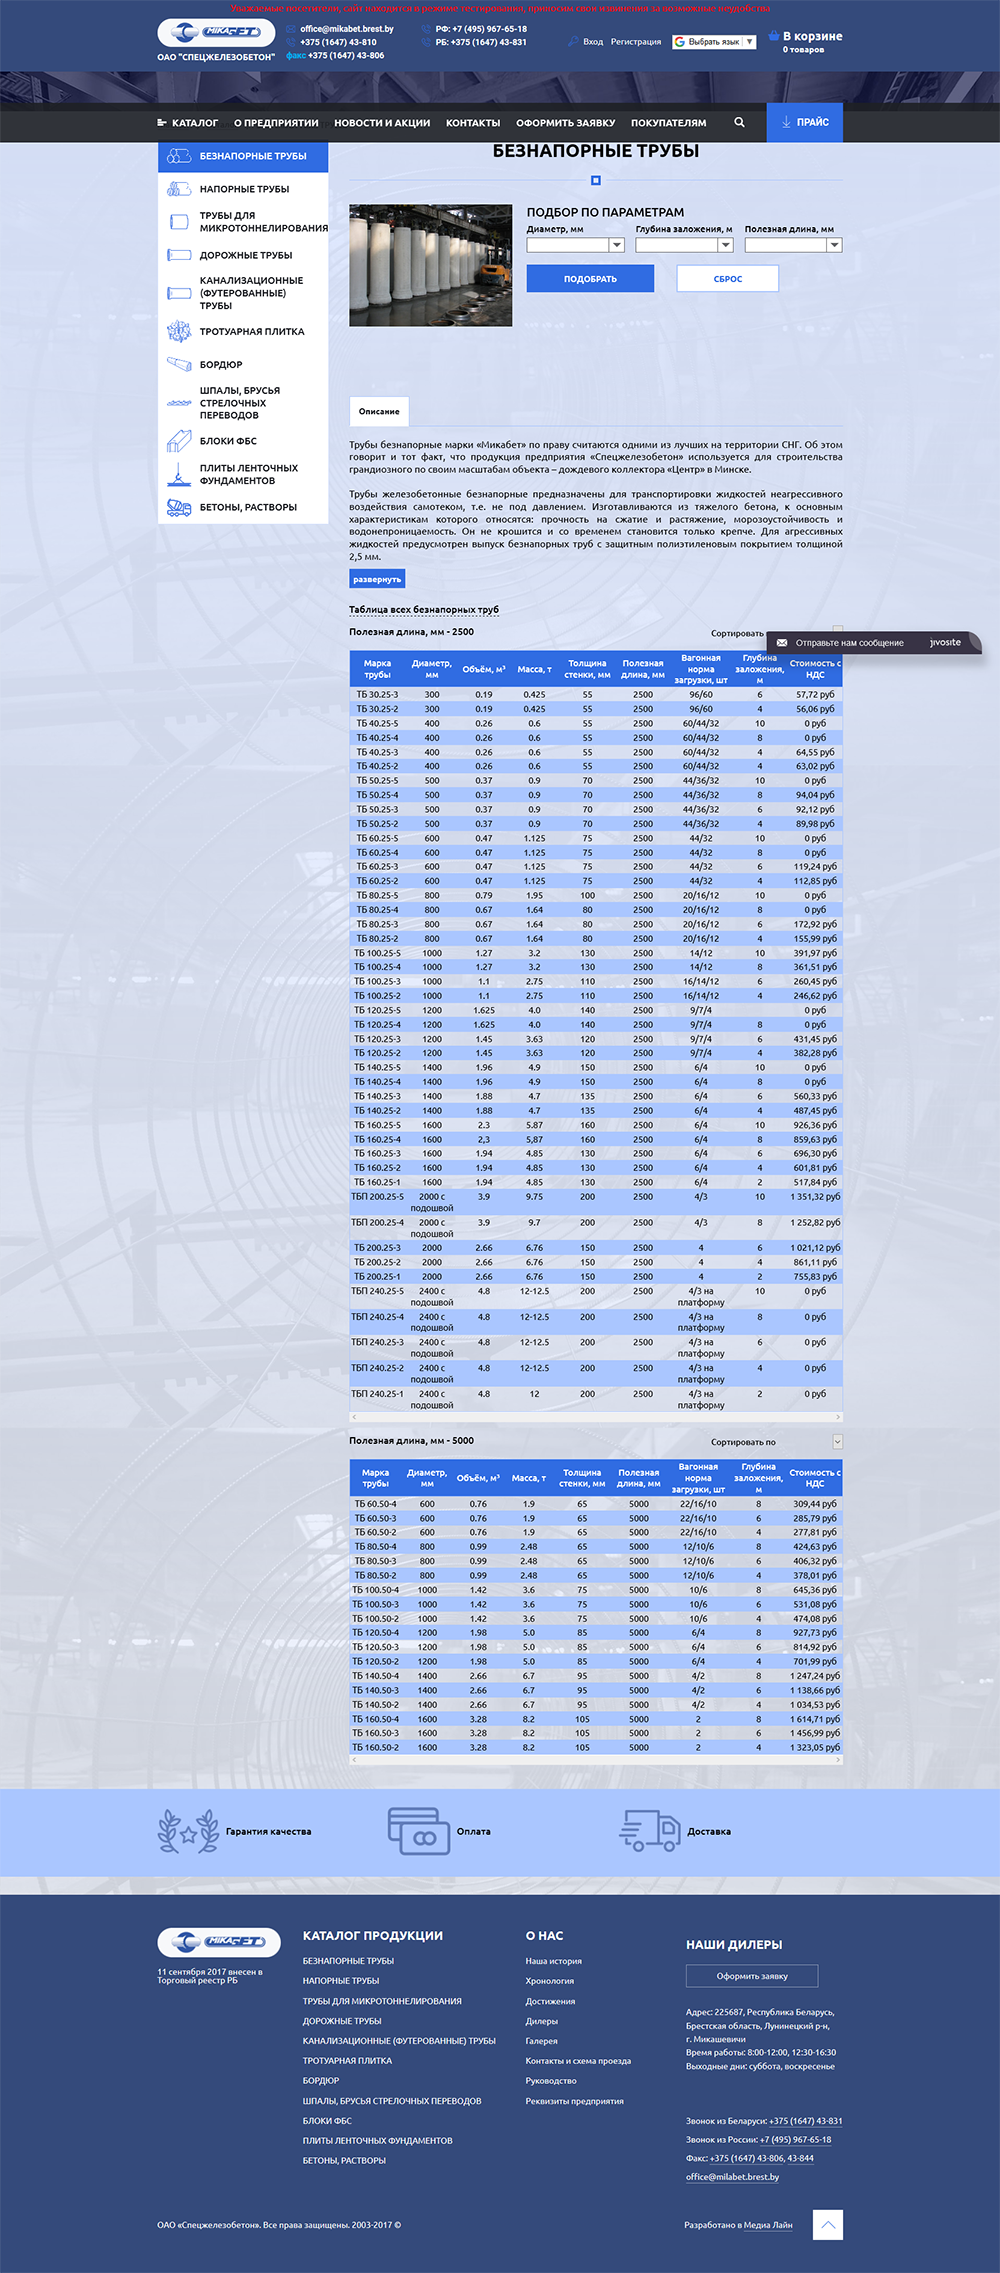Image resolution: width=1000 pixels, height=2273 pixels.
Task: Click table row ТБ 30.25-3
Action: click(x=596, y=694)
